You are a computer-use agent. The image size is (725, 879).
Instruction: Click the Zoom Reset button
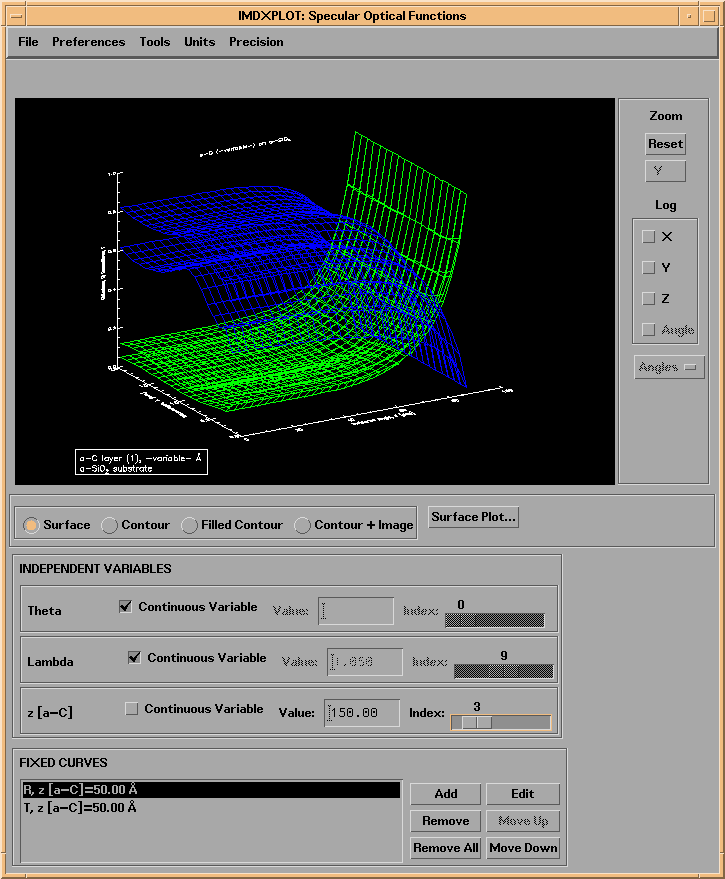click(x=666, y=144)
